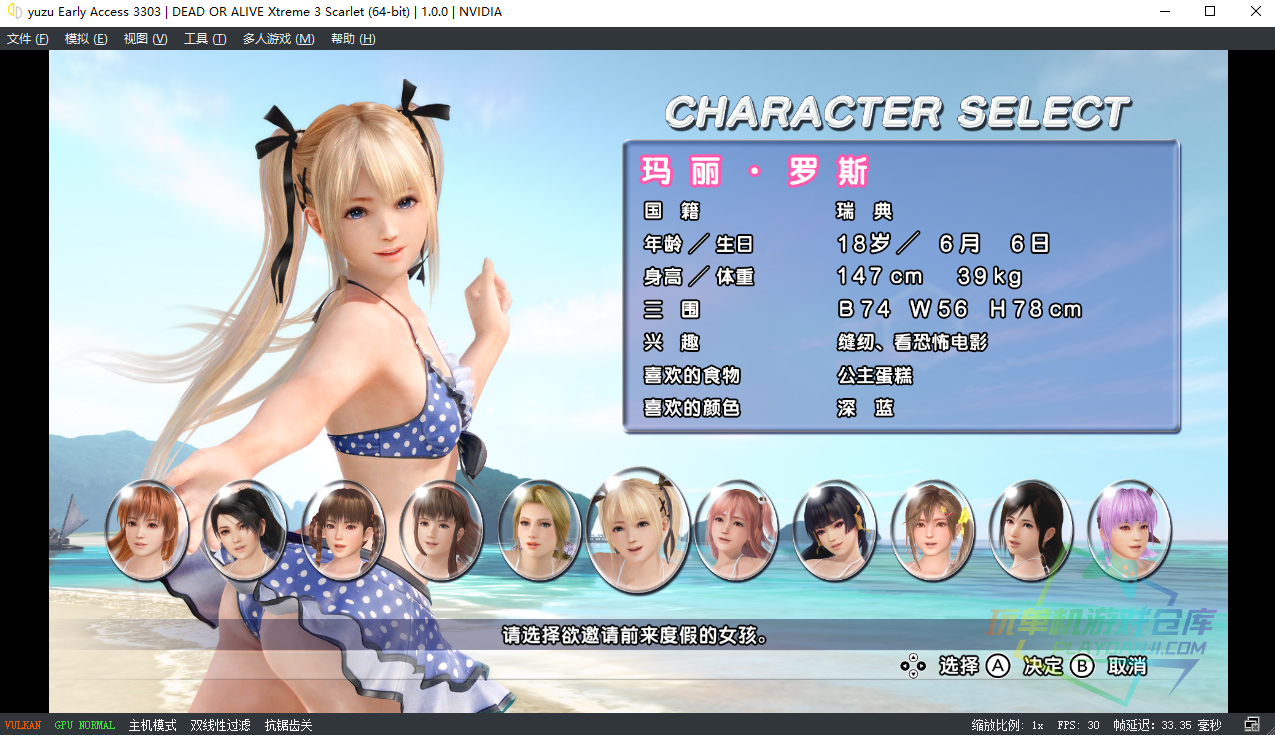Expand the 帮助 (H) menu
This screenshot has width=1275, height=735.
point(353,39)
